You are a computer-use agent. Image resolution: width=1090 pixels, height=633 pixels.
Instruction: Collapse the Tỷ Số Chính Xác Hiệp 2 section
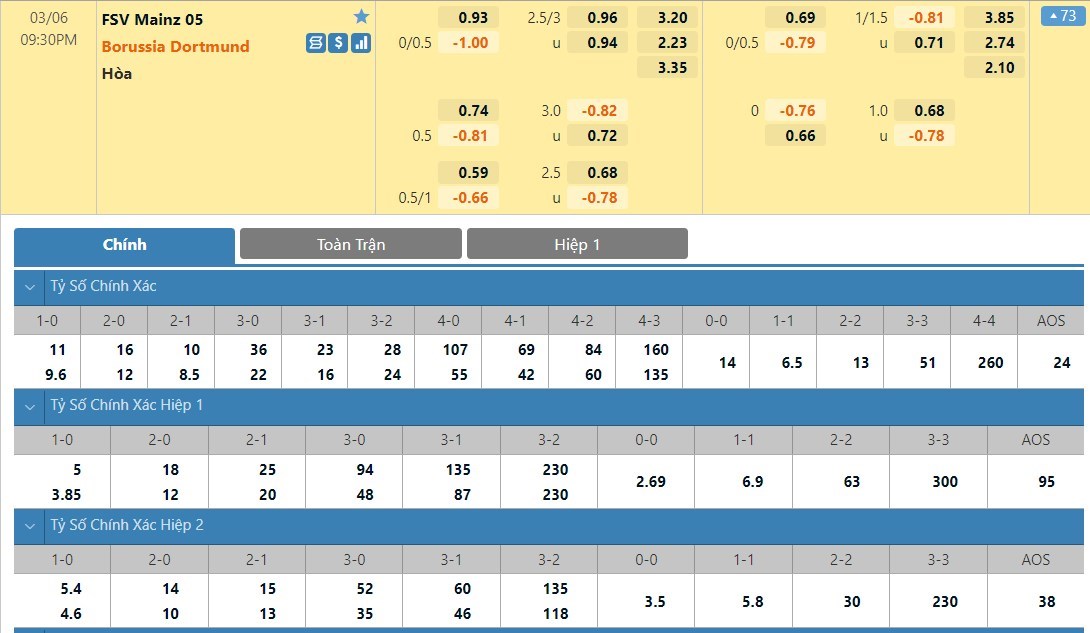30,526
